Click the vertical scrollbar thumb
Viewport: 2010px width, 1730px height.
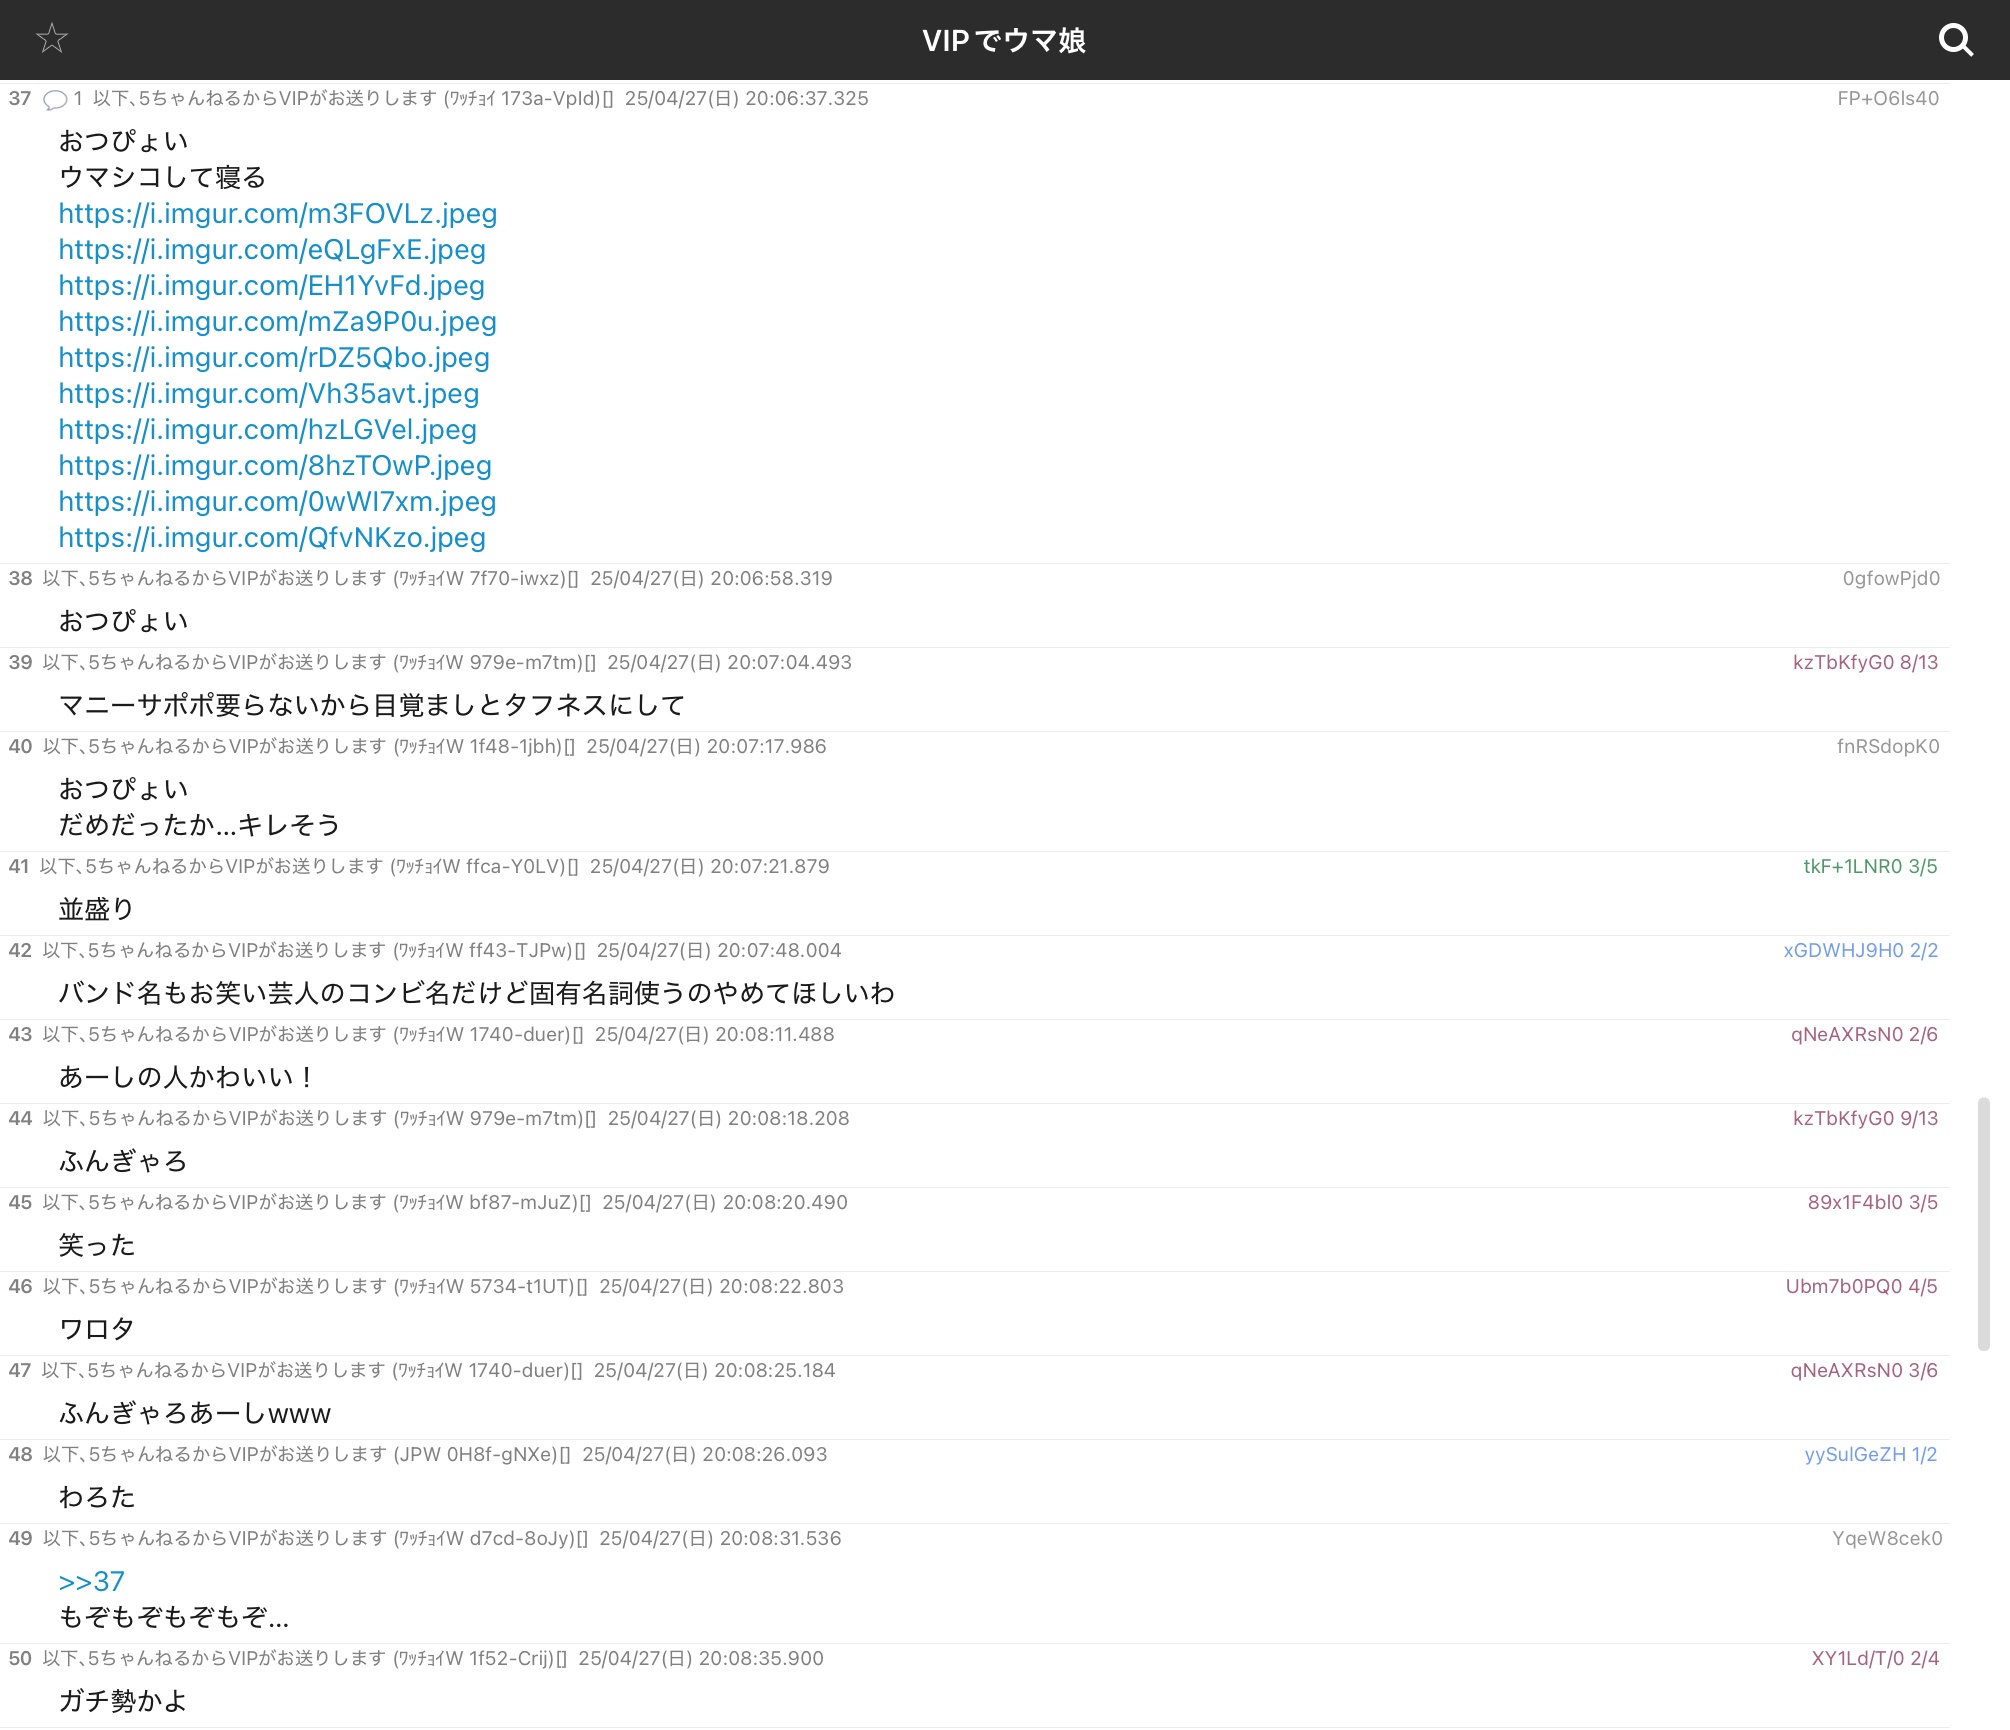coord(1983,1224)
